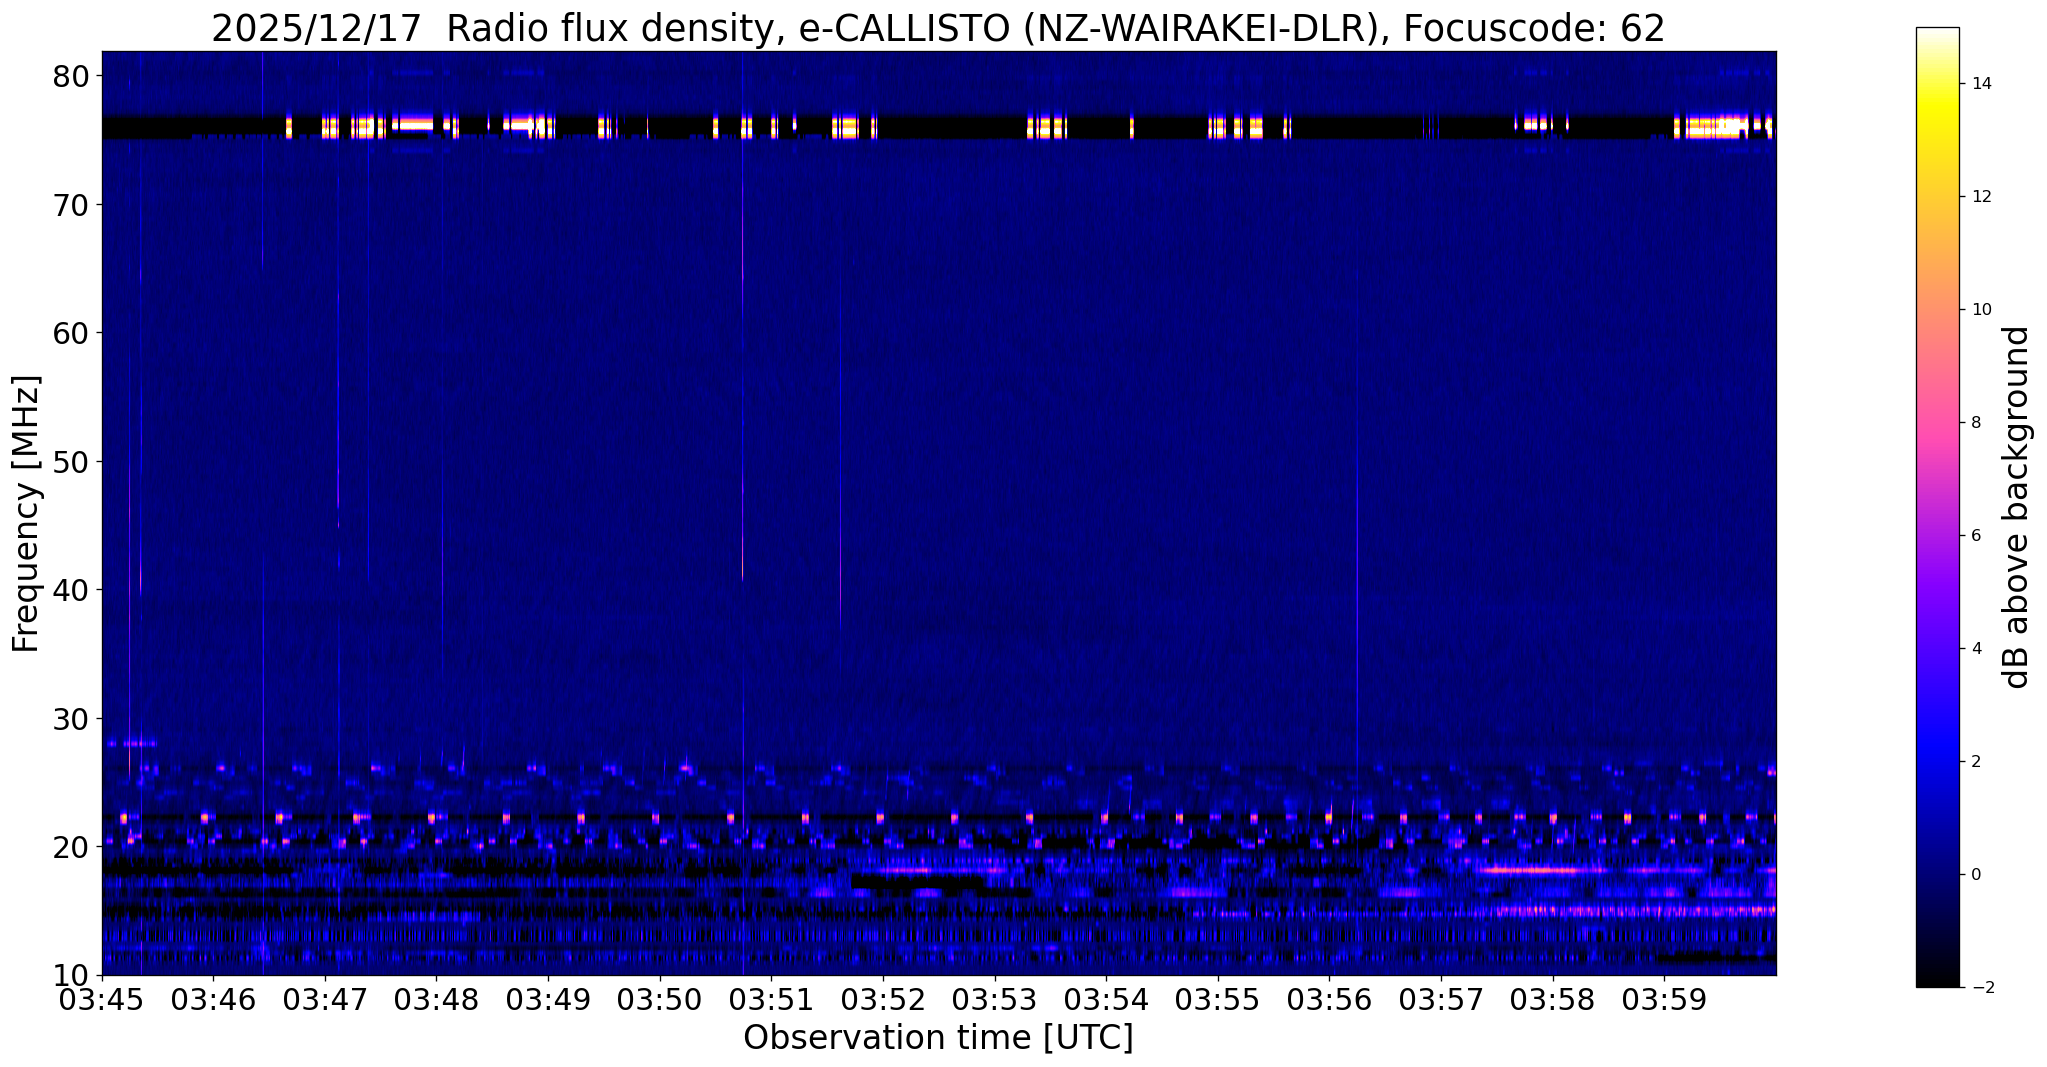The width and height of the screenshot is (2047, 1067).
Task: Click the bright 18 MHz emission streak near 03:58
Action: point(1530,870)
